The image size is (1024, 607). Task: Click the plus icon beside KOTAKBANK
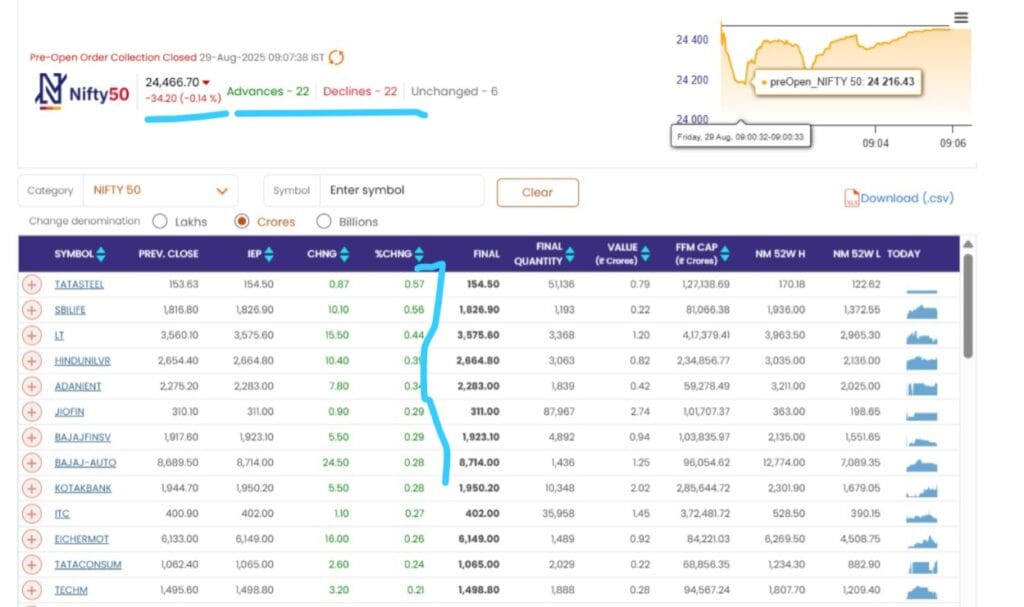pos(31,488)
